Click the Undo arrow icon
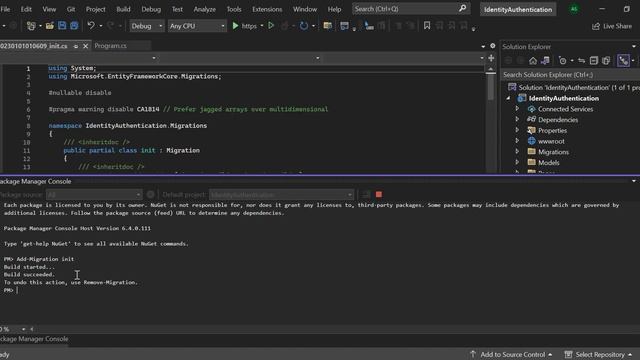This screenshot has height=360, width=640. [91, 26]
